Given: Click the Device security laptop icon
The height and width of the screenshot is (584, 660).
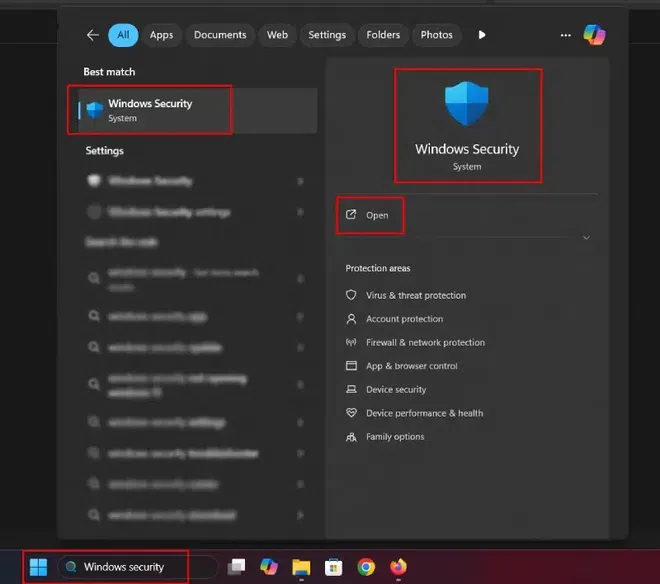Looking at the screenshot, I should (x=351, y=389).
